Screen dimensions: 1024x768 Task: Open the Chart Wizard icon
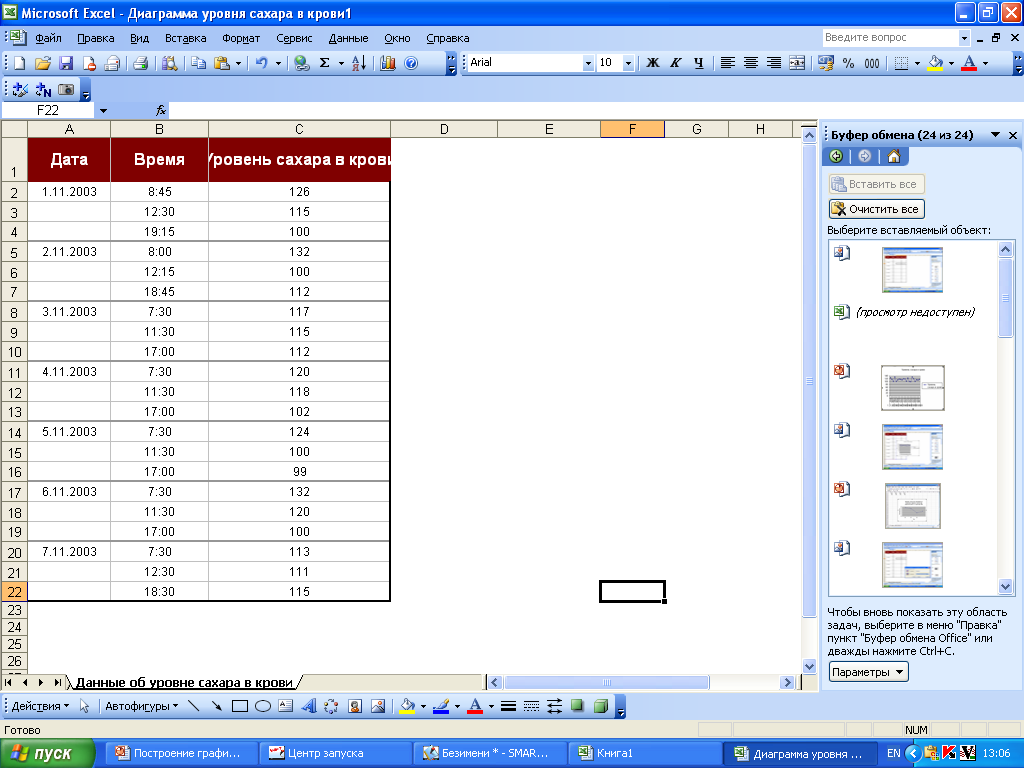coord(388,63)
